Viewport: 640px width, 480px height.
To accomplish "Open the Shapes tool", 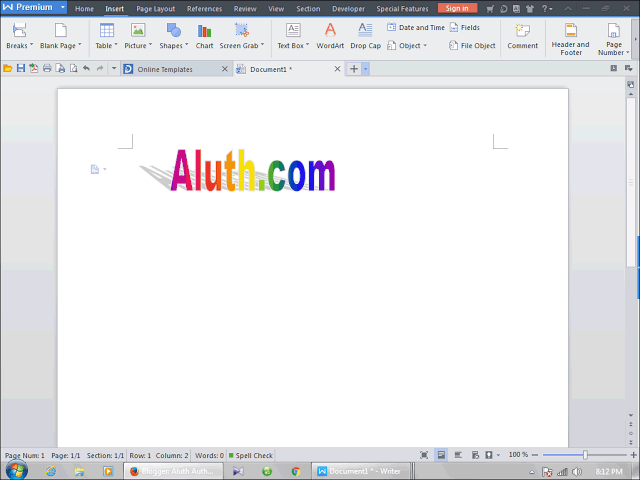I will 174,36.
